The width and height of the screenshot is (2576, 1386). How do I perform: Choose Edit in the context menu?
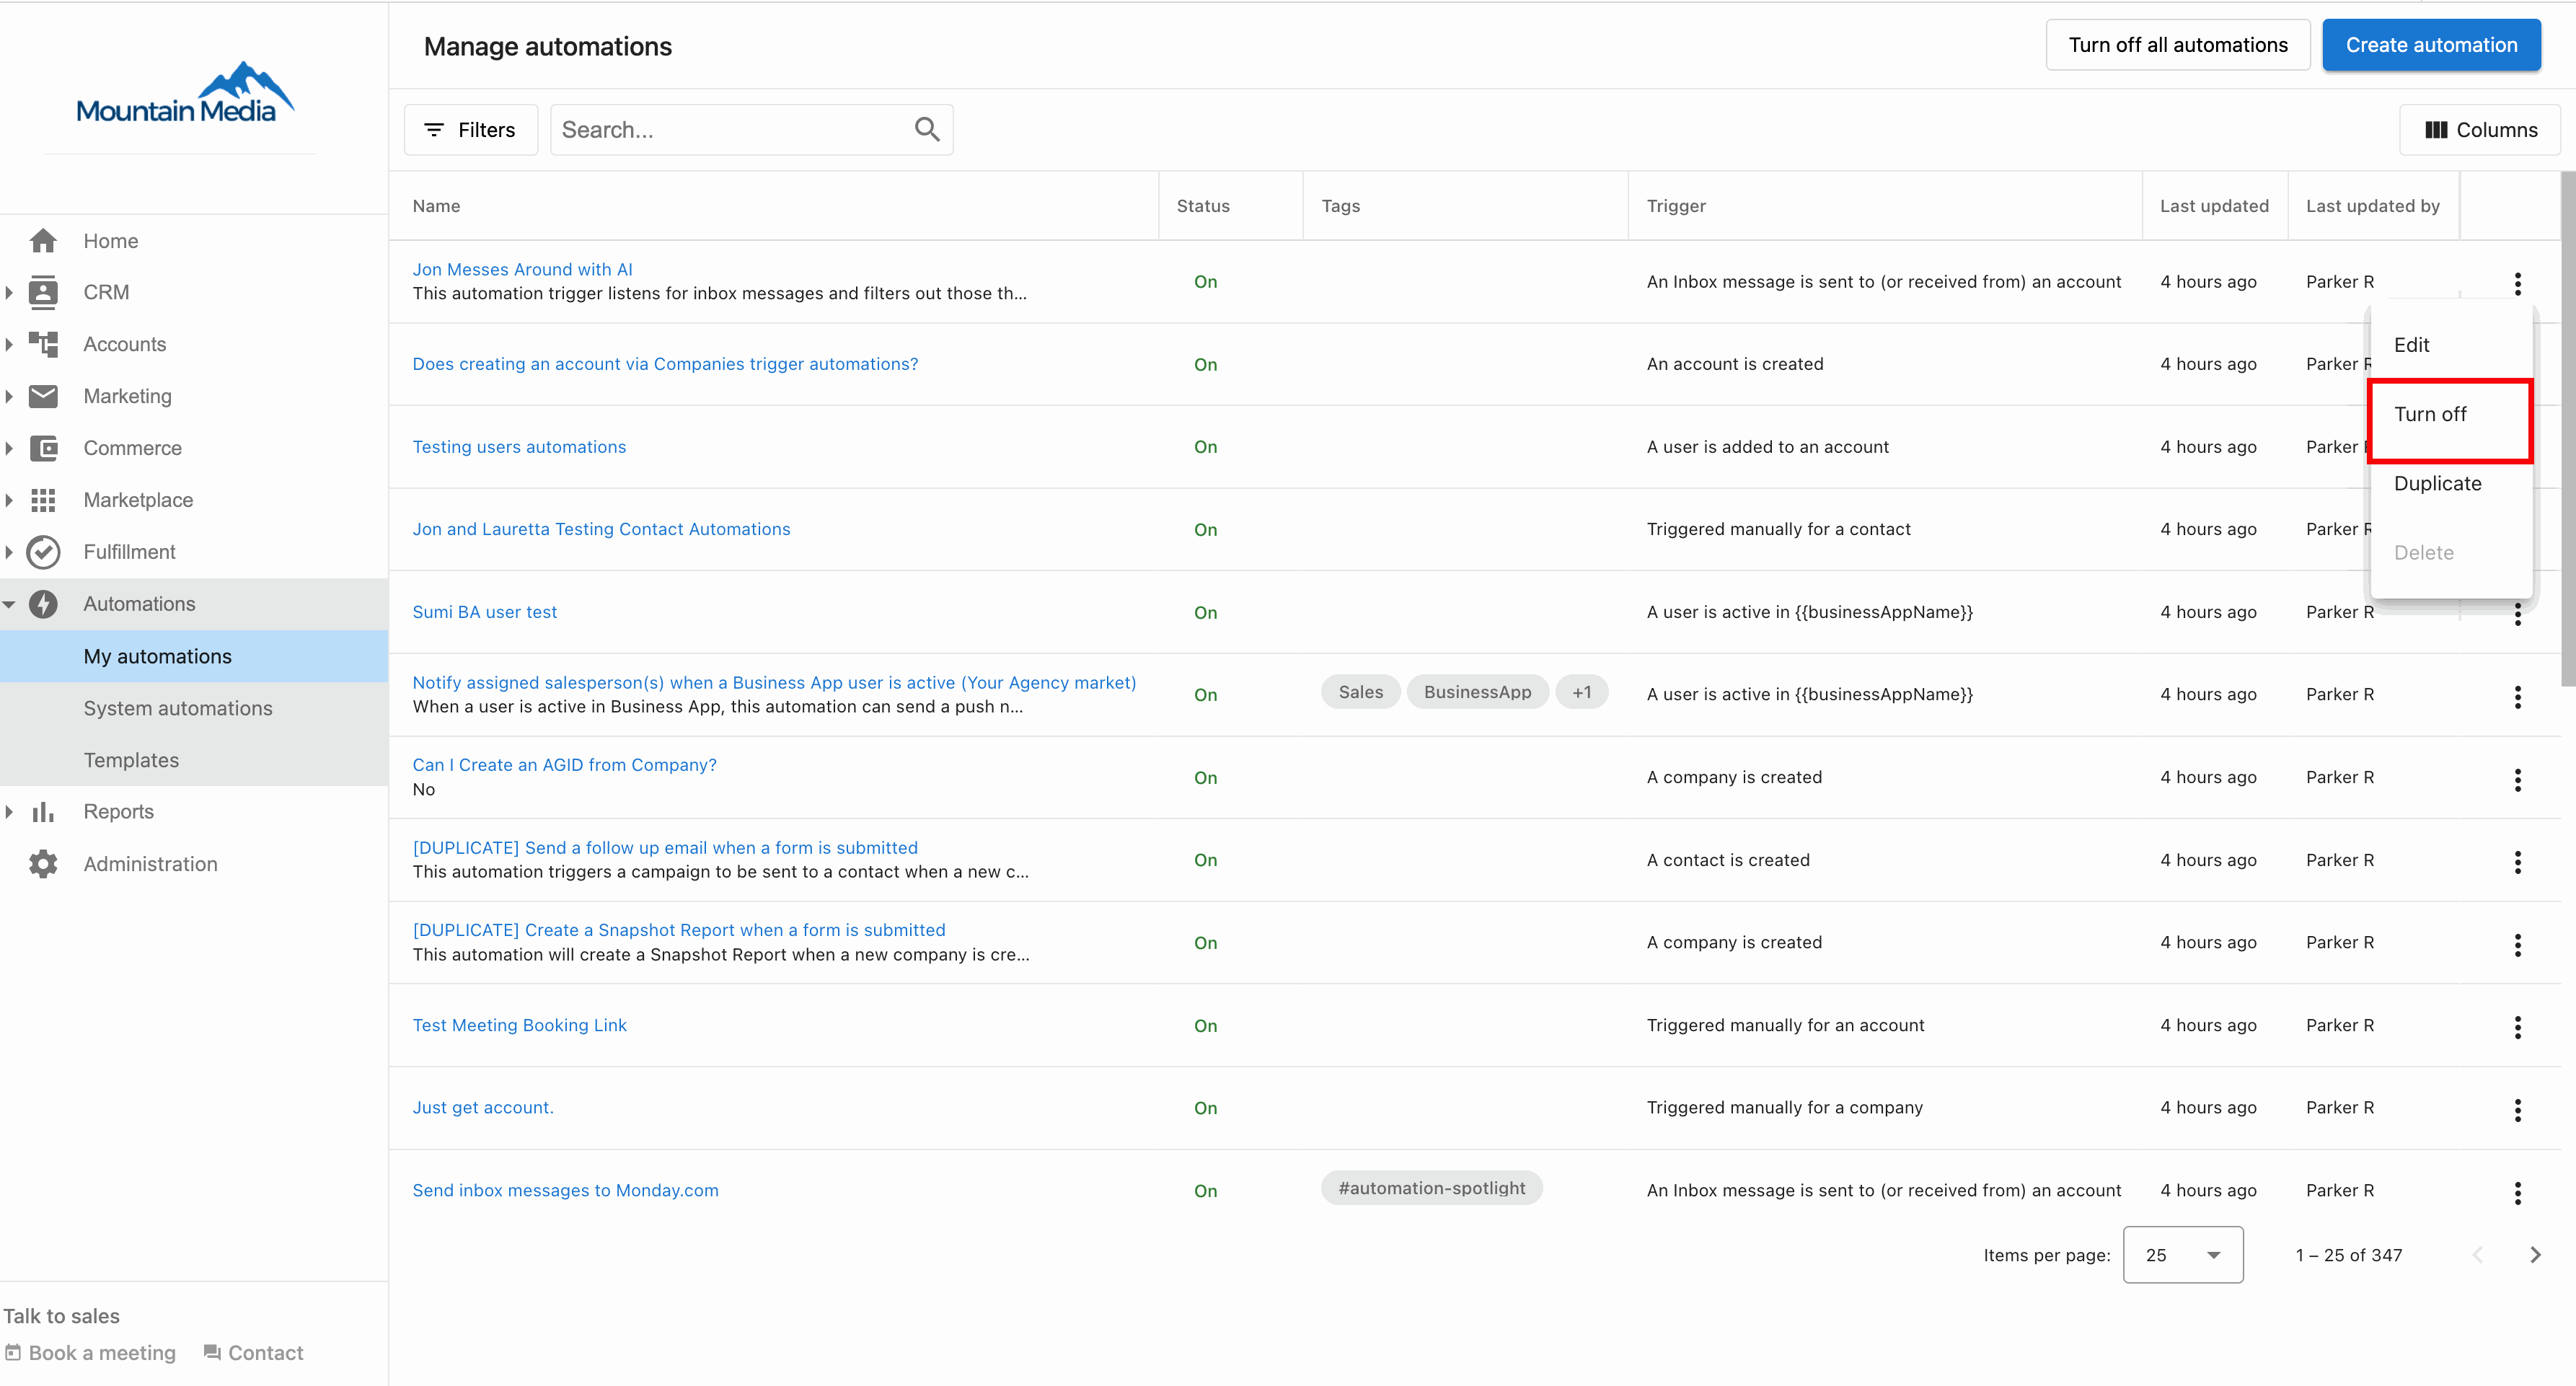2450,345
